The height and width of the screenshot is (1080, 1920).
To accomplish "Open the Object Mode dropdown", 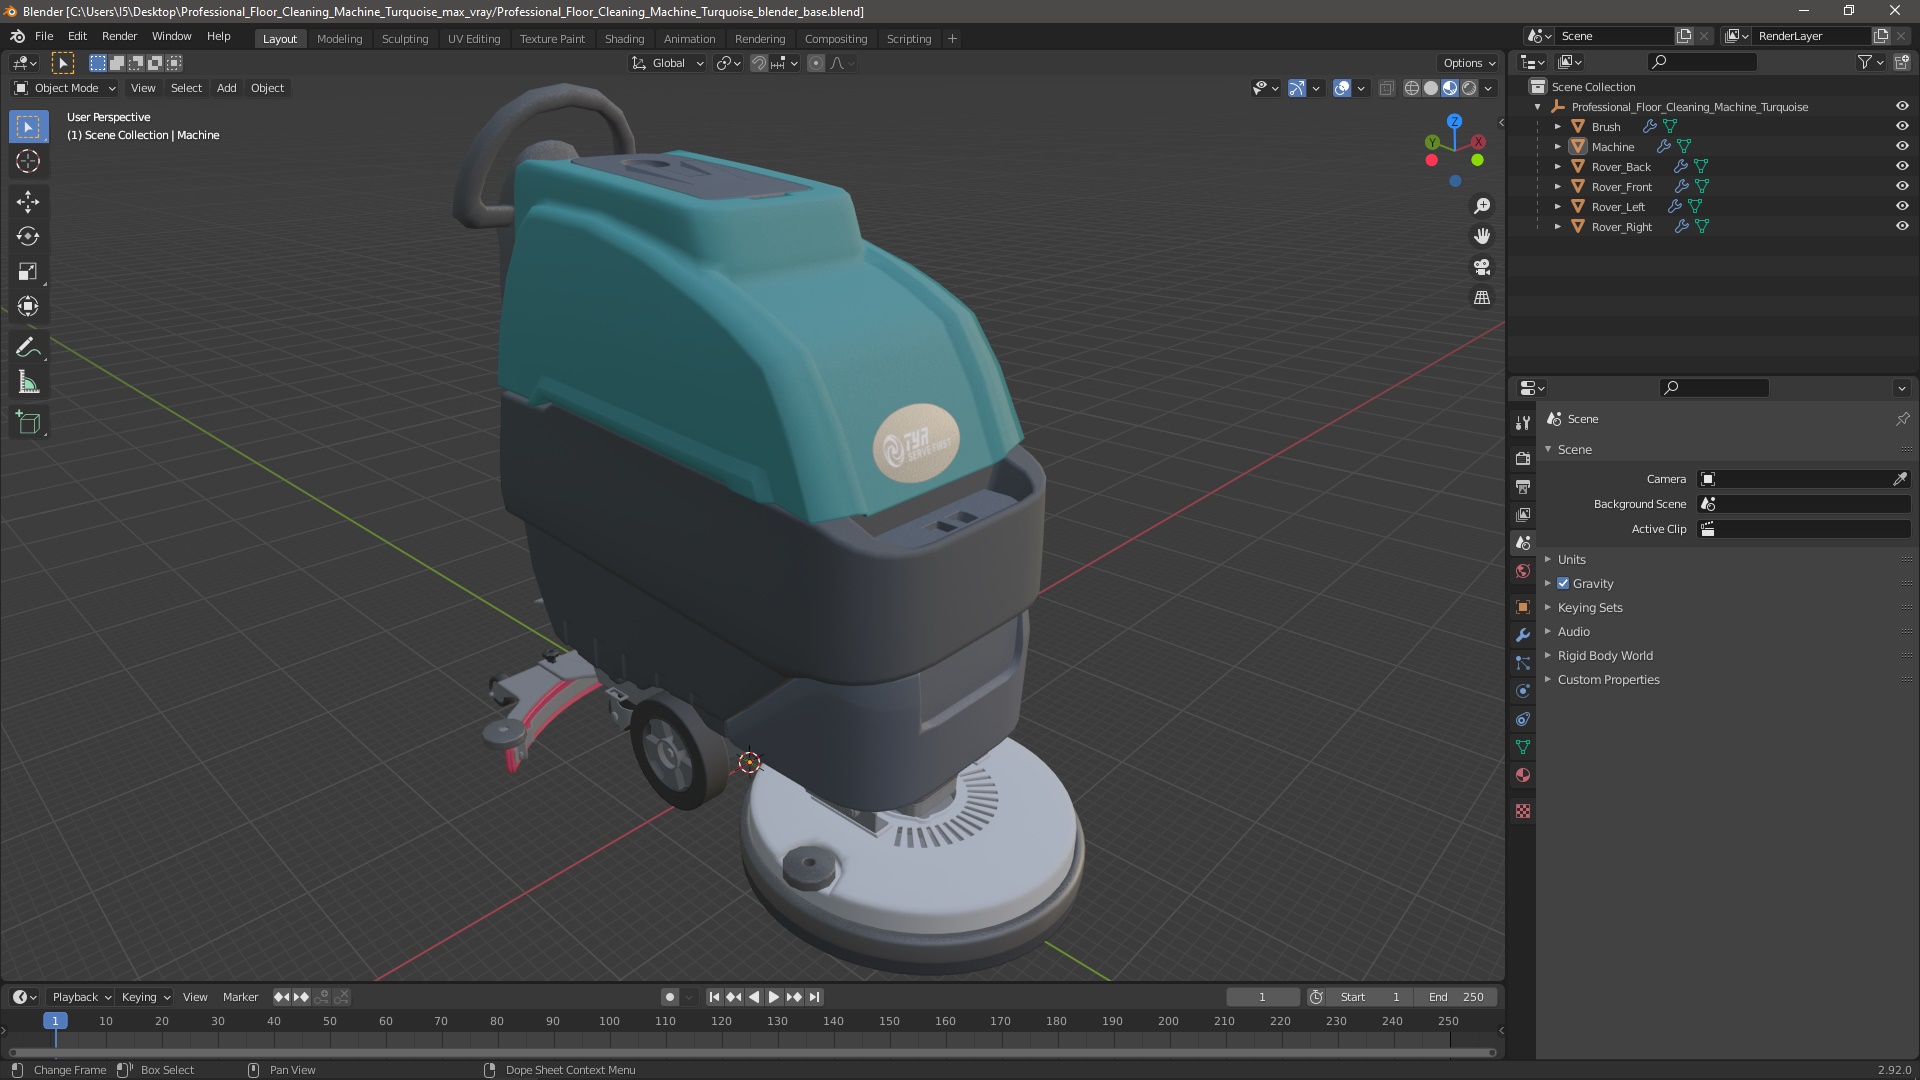I will pyautogui.click(x=65, y=88).
